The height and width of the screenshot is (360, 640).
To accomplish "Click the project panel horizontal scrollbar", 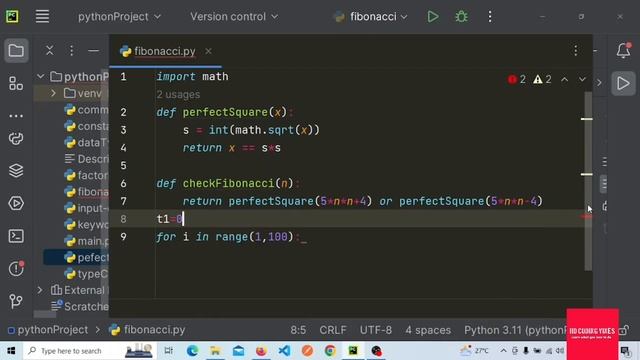I will [x=45, y=315].
